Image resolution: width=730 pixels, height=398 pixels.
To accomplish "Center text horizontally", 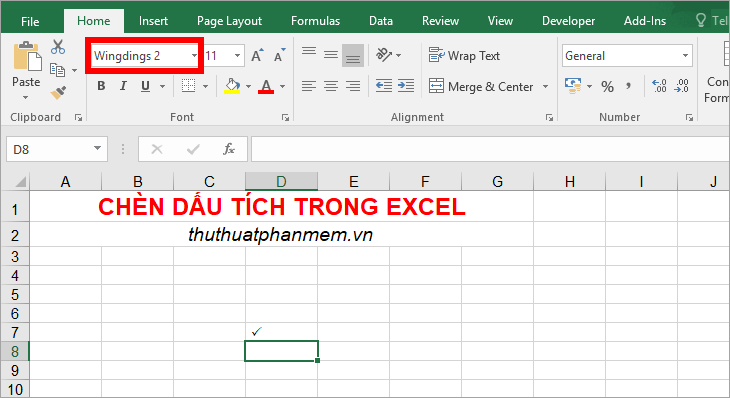I will pos(331,86).
